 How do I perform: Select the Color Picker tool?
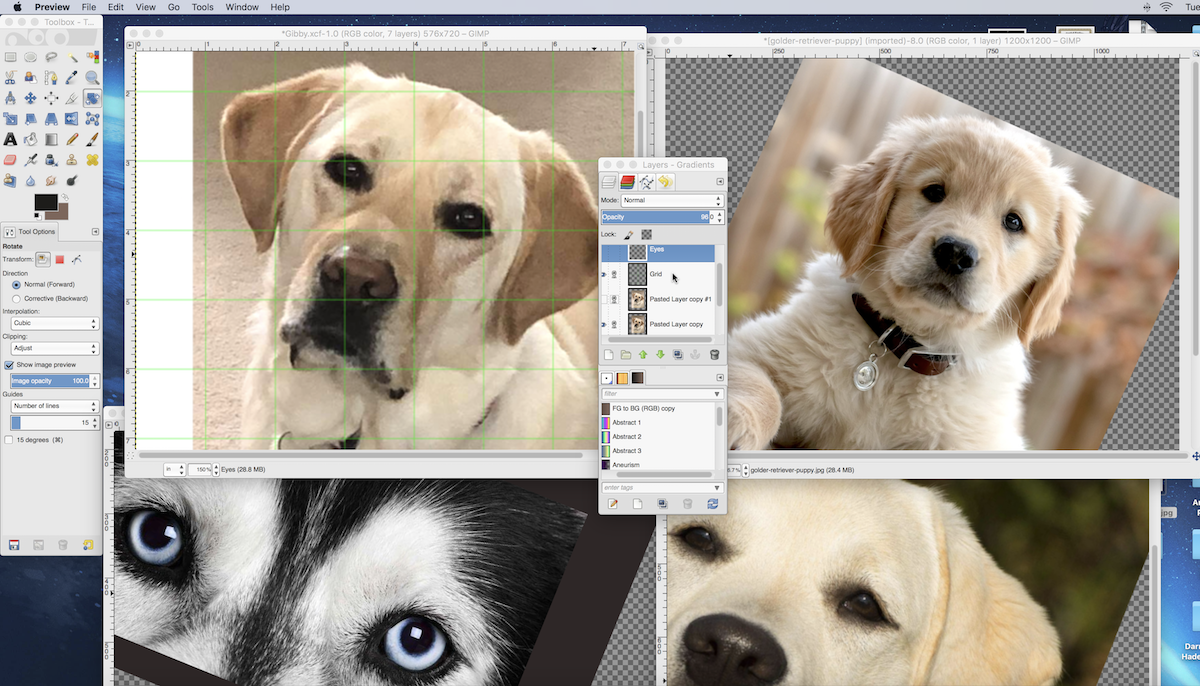72,77
